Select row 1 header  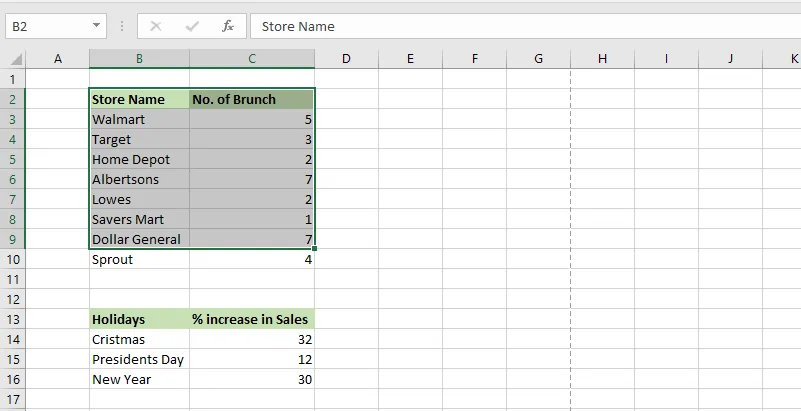[13, 79]
